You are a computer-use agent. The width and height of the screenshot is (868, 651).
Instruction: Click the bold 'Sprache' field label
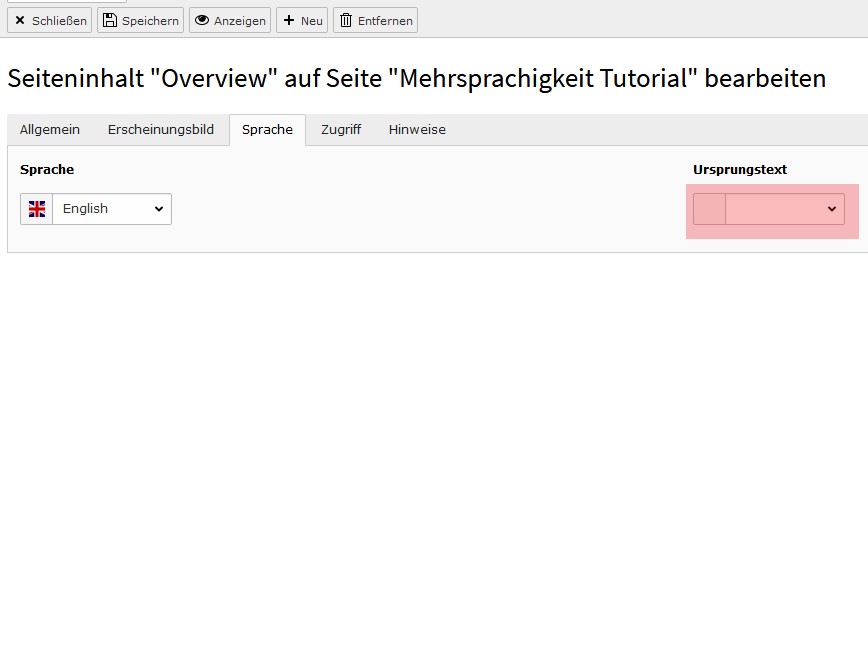(47, 170)
